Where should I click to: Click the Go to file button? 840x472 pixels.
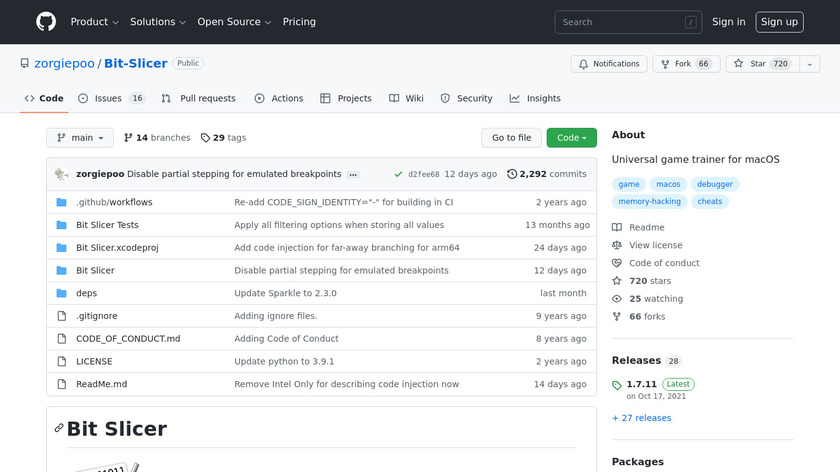pyautogui.click(x=512, y=138)
